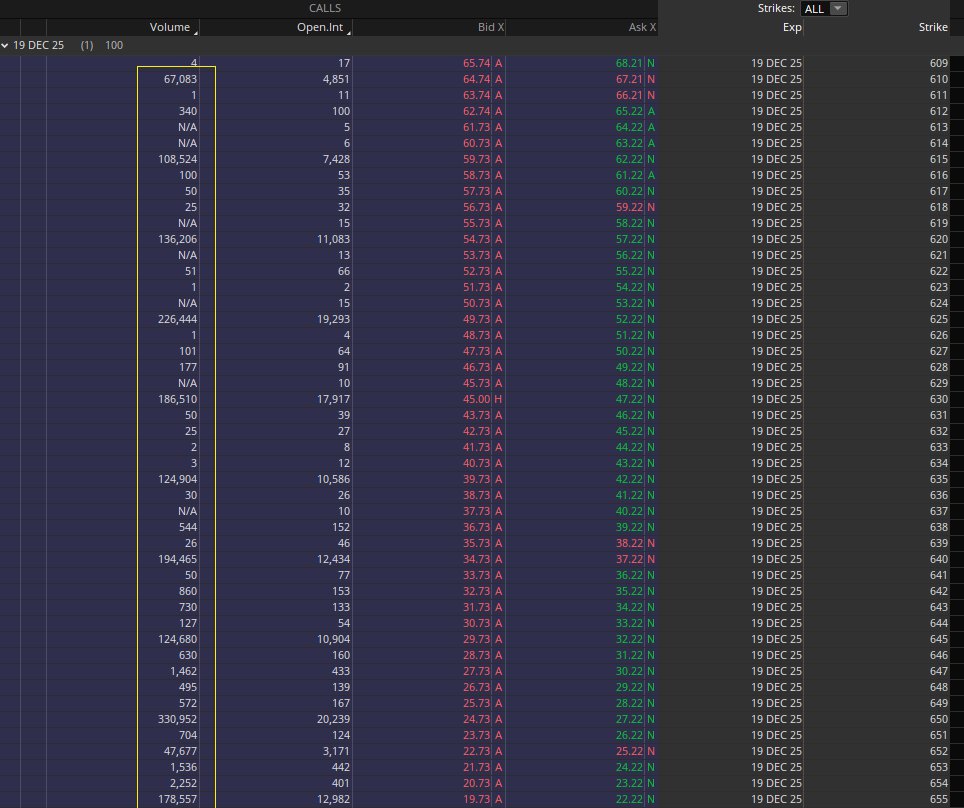The image size is (964, 808).
Task: Click the ask price 52.22 at strike 625
Action: (631, 319)
